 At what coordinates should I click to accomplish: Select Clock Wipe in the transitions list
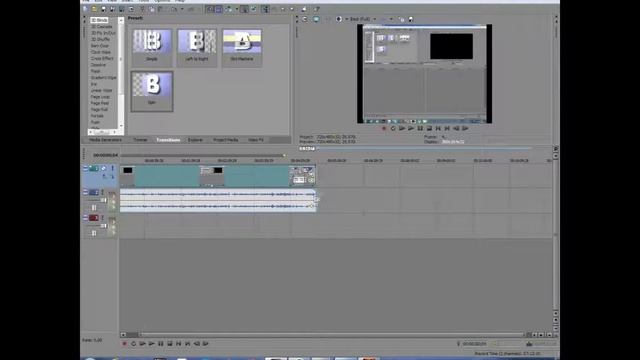coord(101,52)
